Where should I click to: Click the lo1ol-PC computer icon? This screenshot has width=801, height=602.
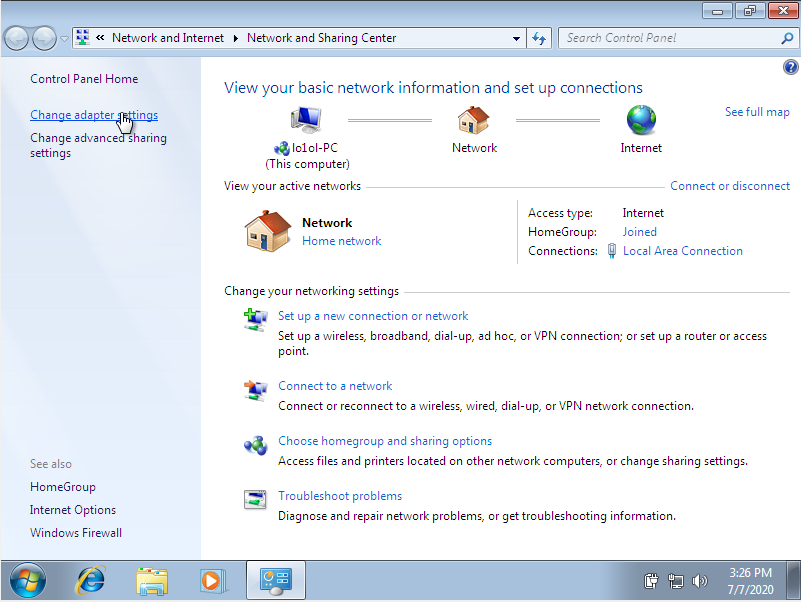(306, 120)
